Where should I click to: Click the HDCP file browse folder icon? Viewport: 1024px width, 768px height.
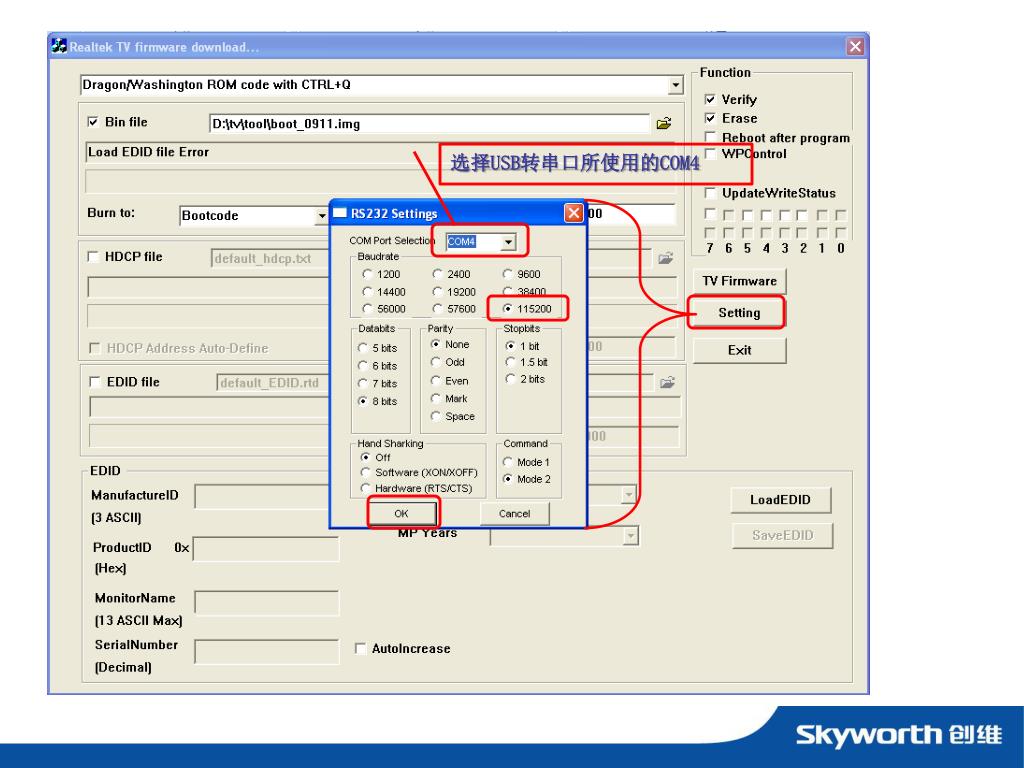click(664, 257)
